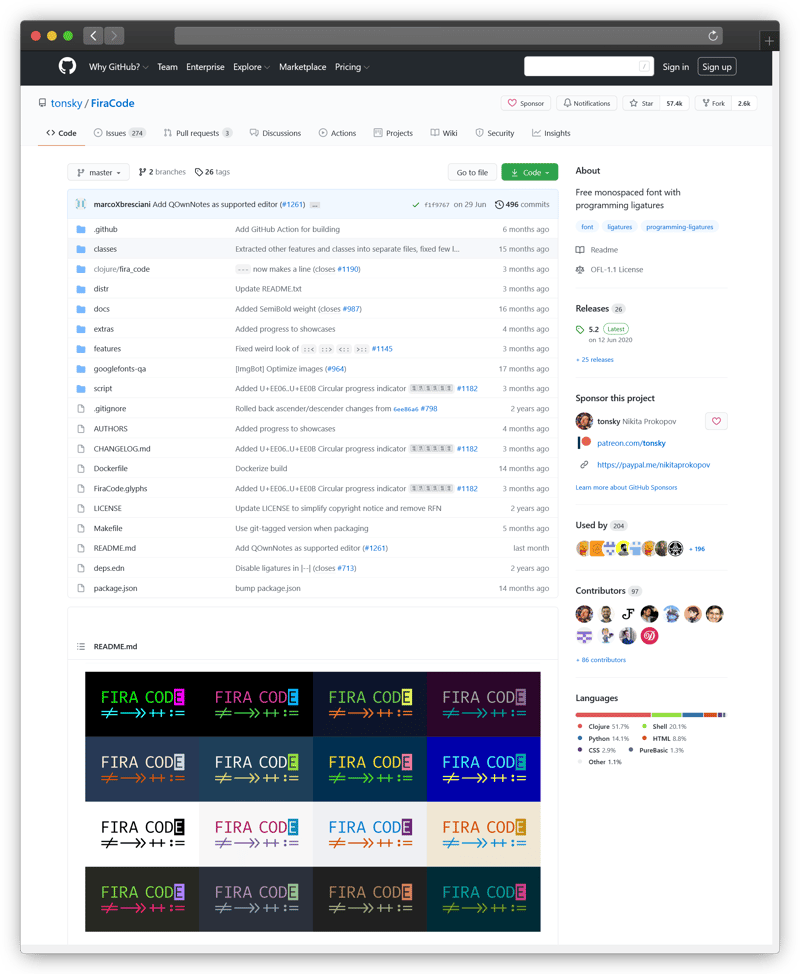The image size is (800, 974).
Task: Click the link icon beside the PayPal URL
Action: coord(584,465)
